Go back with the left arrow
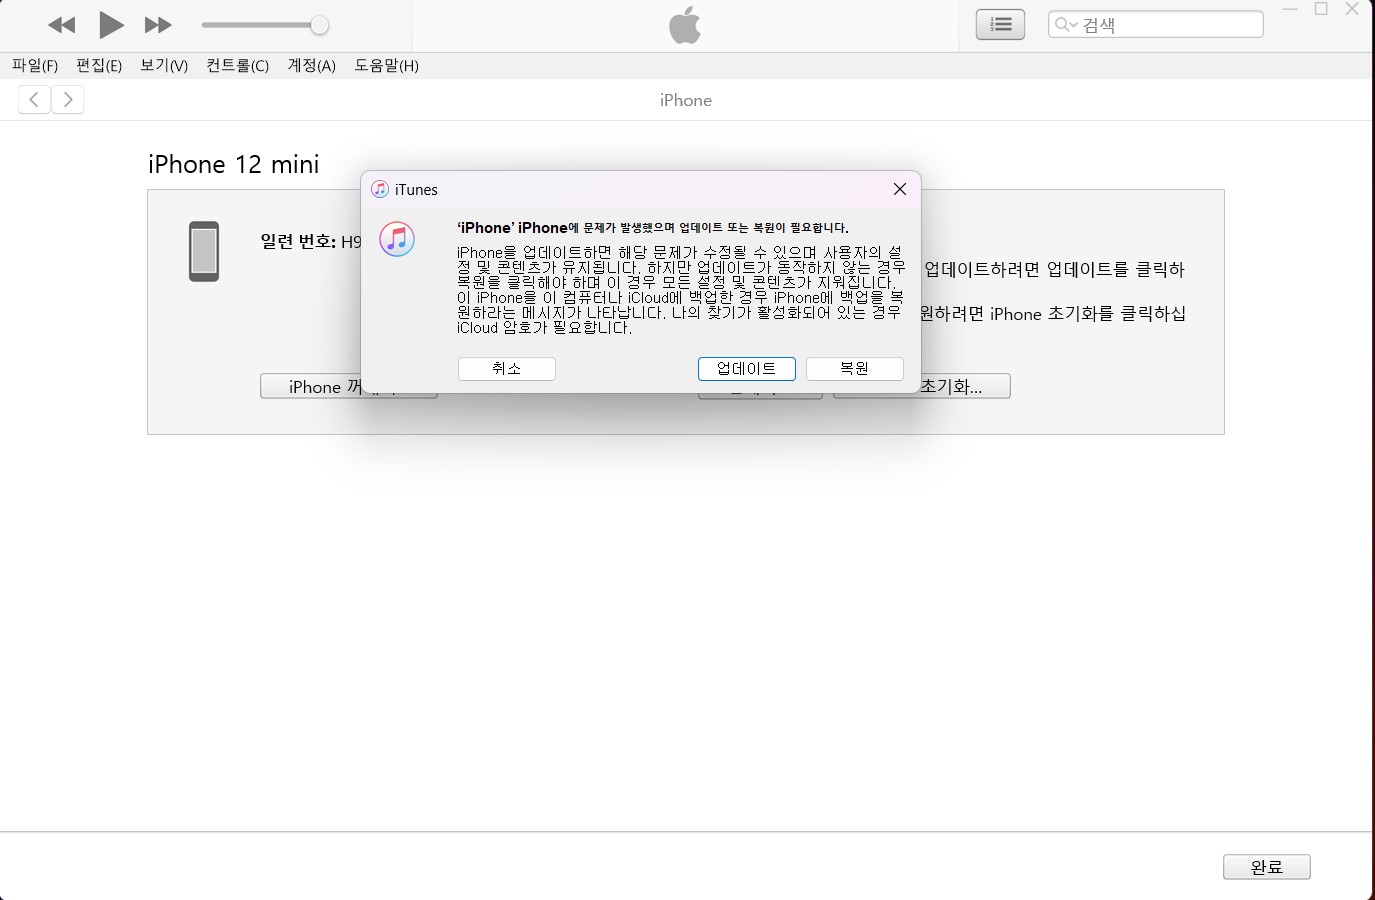The image size is (1375, 900). [34, 99]
